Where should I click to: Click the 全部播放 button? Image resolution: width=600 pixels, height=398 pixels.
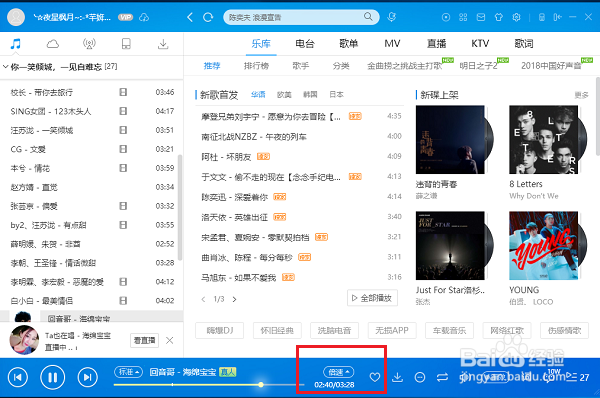click(372, 298)
